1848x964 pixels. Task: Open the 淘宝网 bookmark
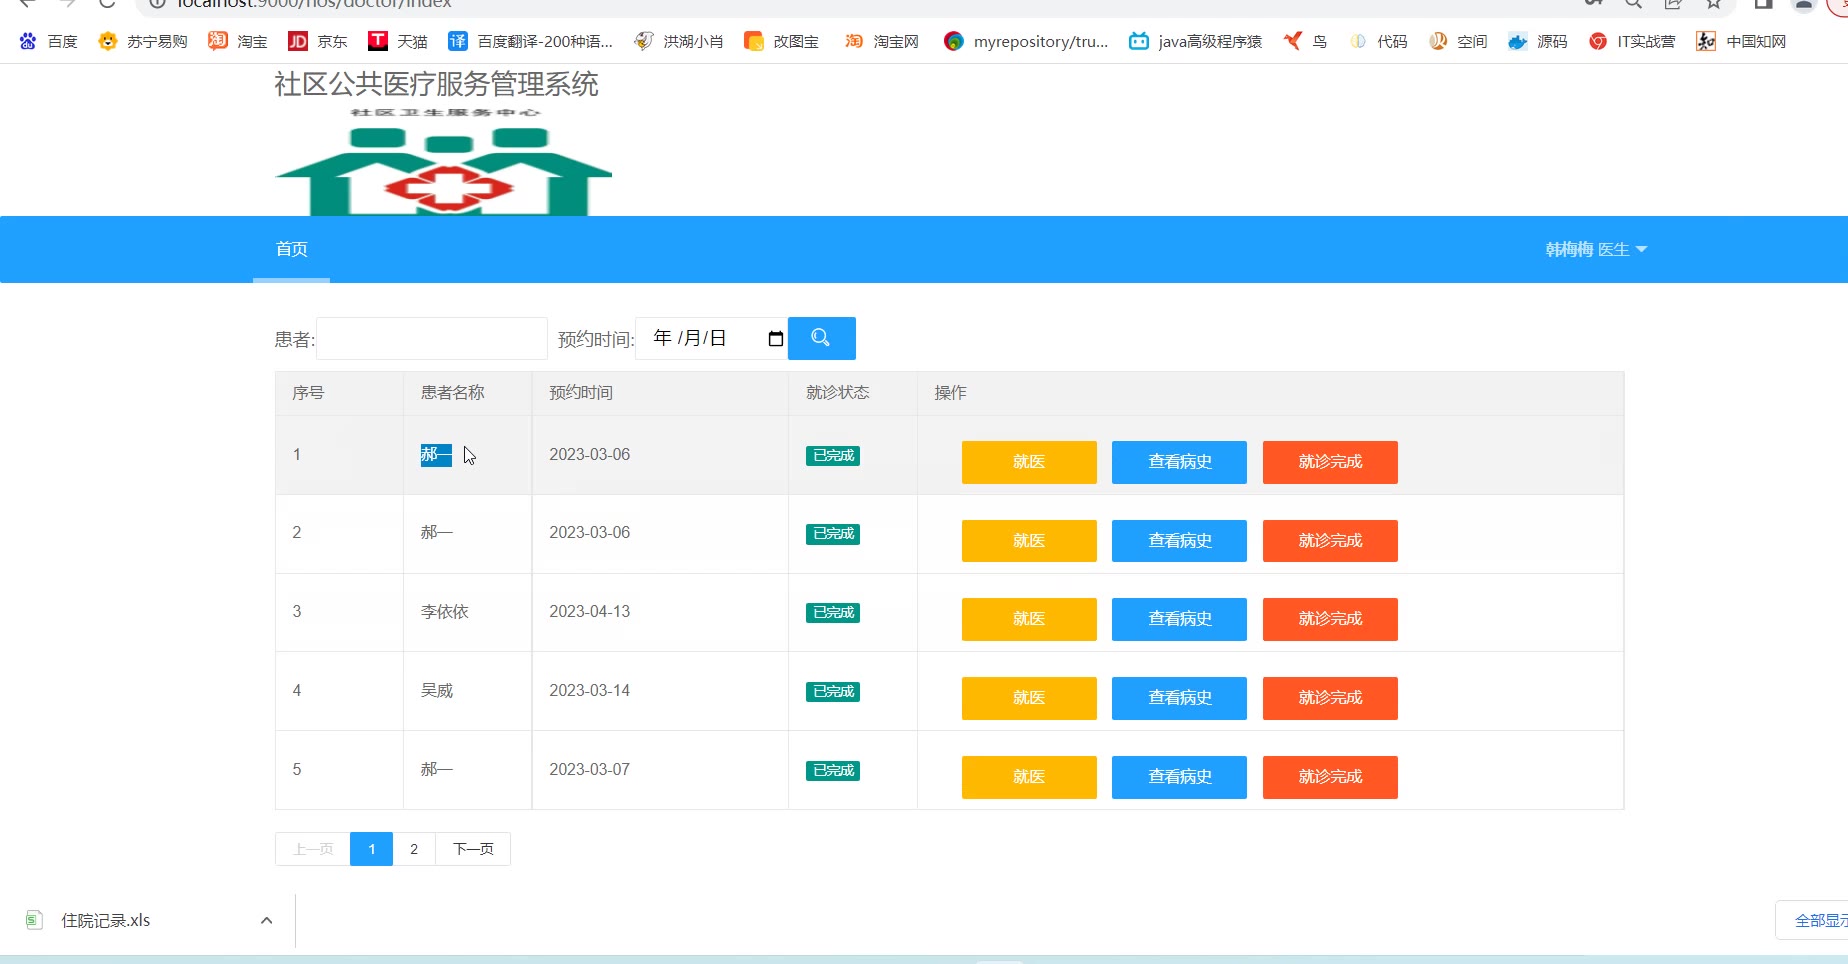[882, 41]
